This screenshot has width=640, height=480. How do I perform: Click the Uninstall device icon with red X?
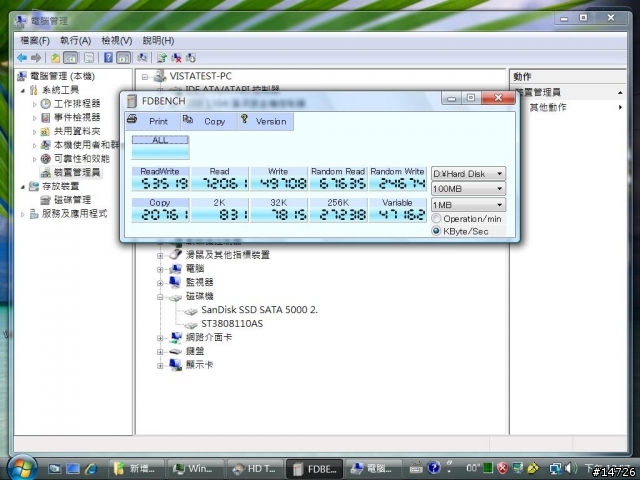[176, 58]
